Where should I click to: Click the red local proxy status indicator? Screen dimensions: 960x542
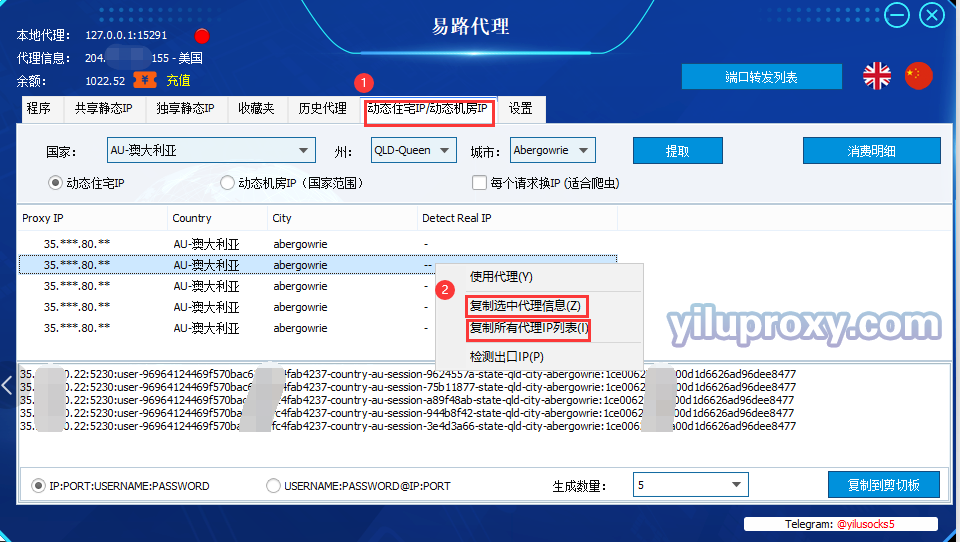click(202, 36)
